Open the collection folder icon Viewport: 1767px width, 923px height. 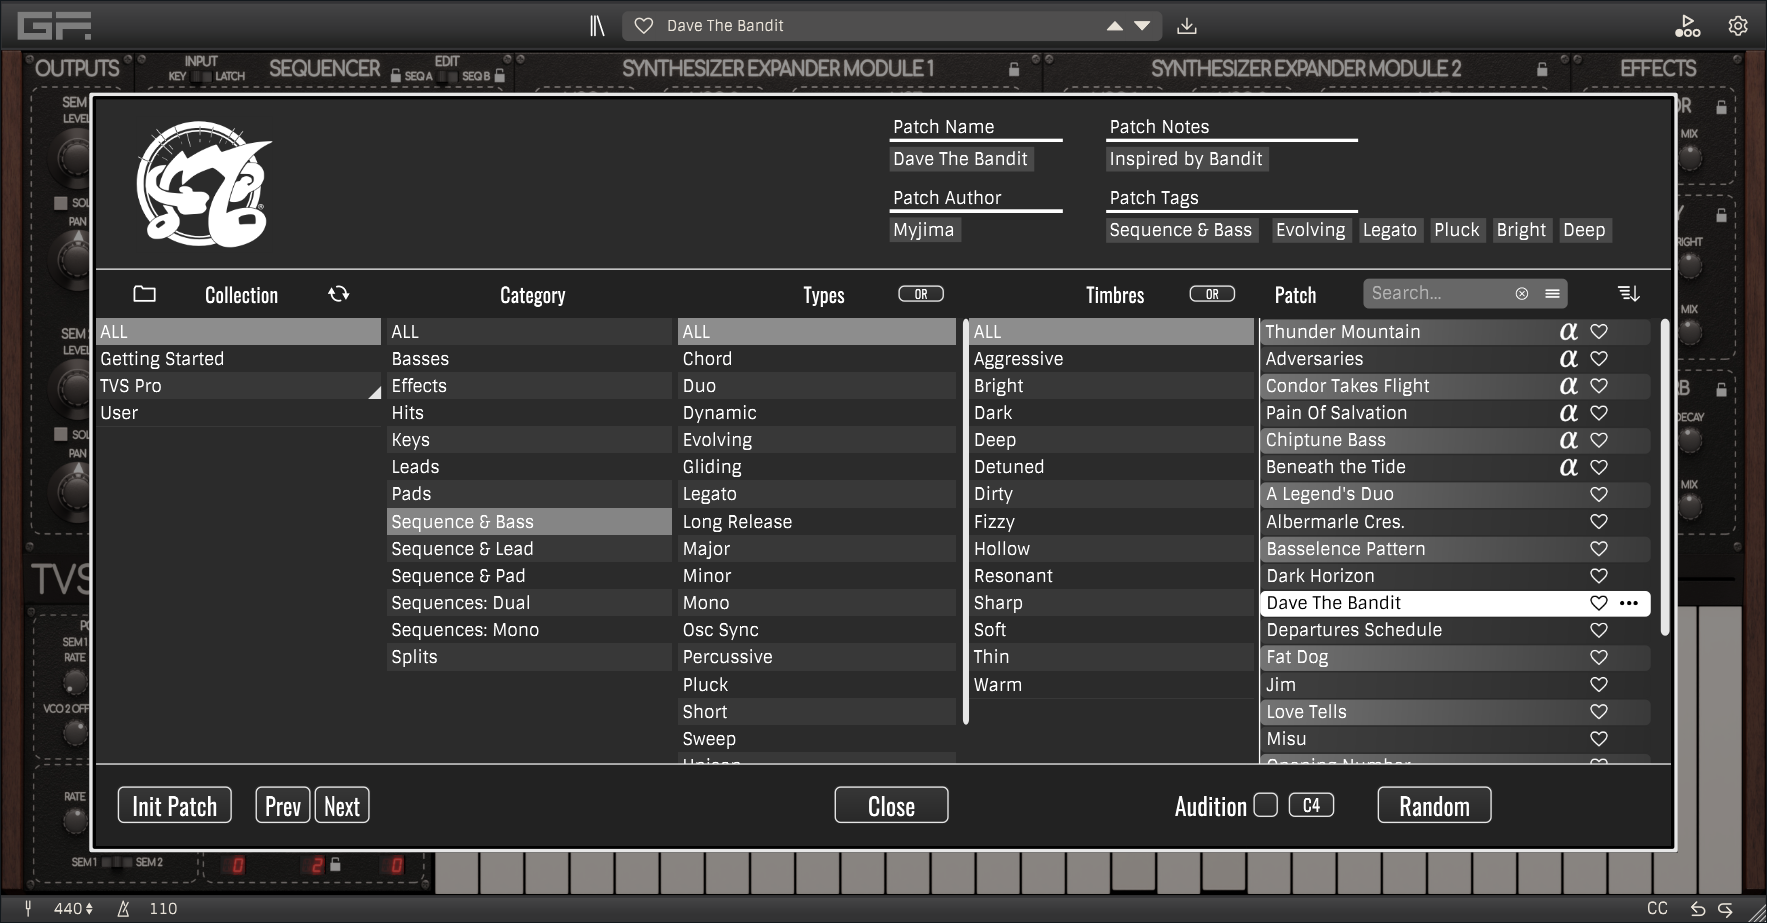[145, 294]
